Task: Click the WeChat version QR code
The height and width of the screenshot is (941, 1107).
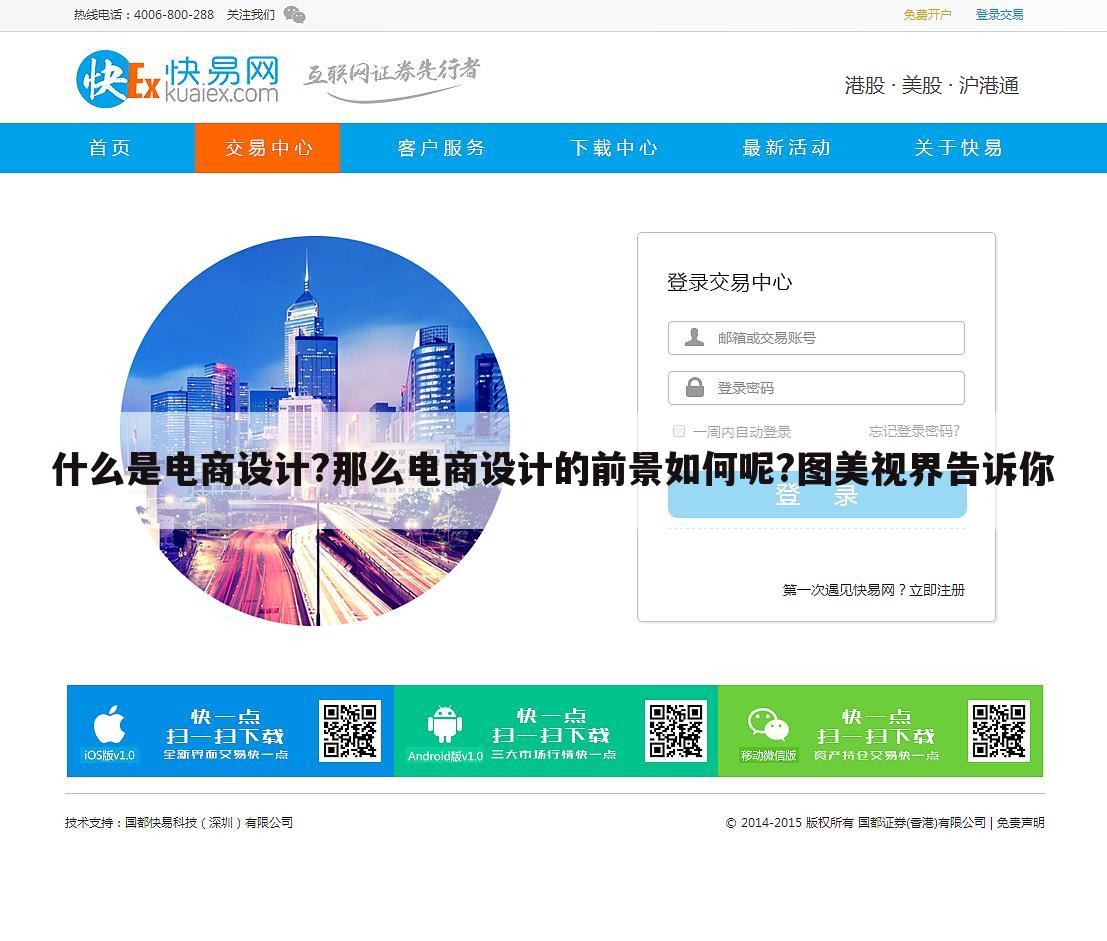Action: [998, 731]
